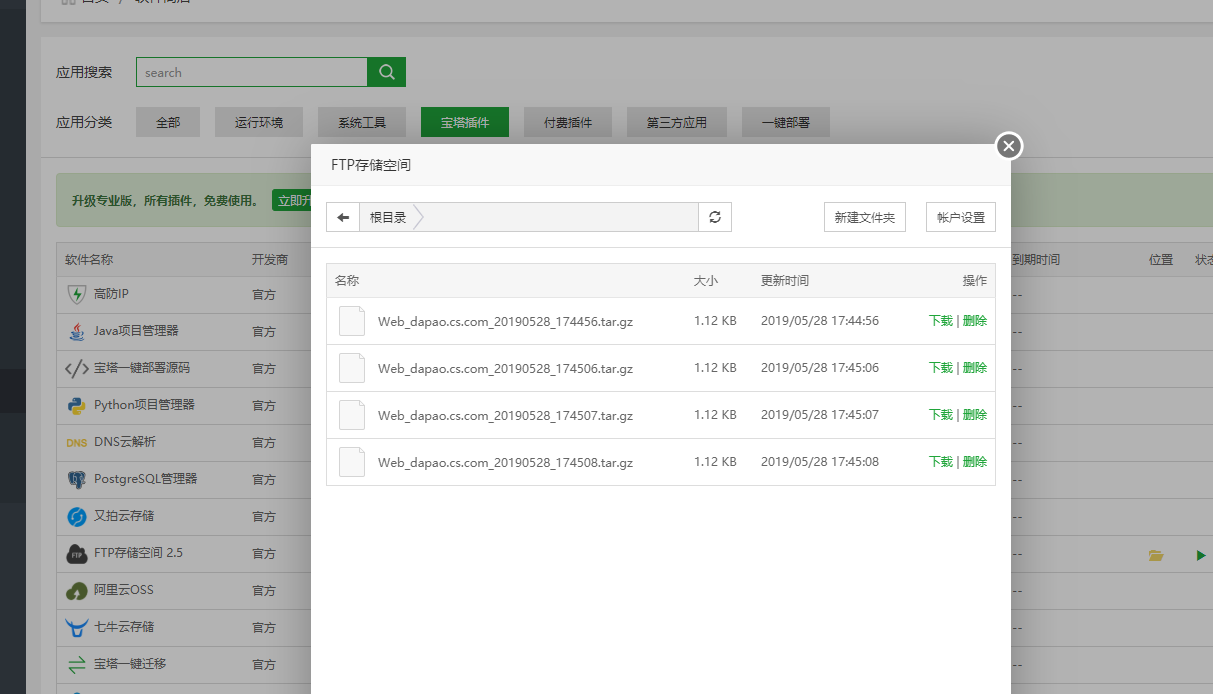Download the 174456.tar.gz backup
1213x694 pixels.
pos(941,321)
